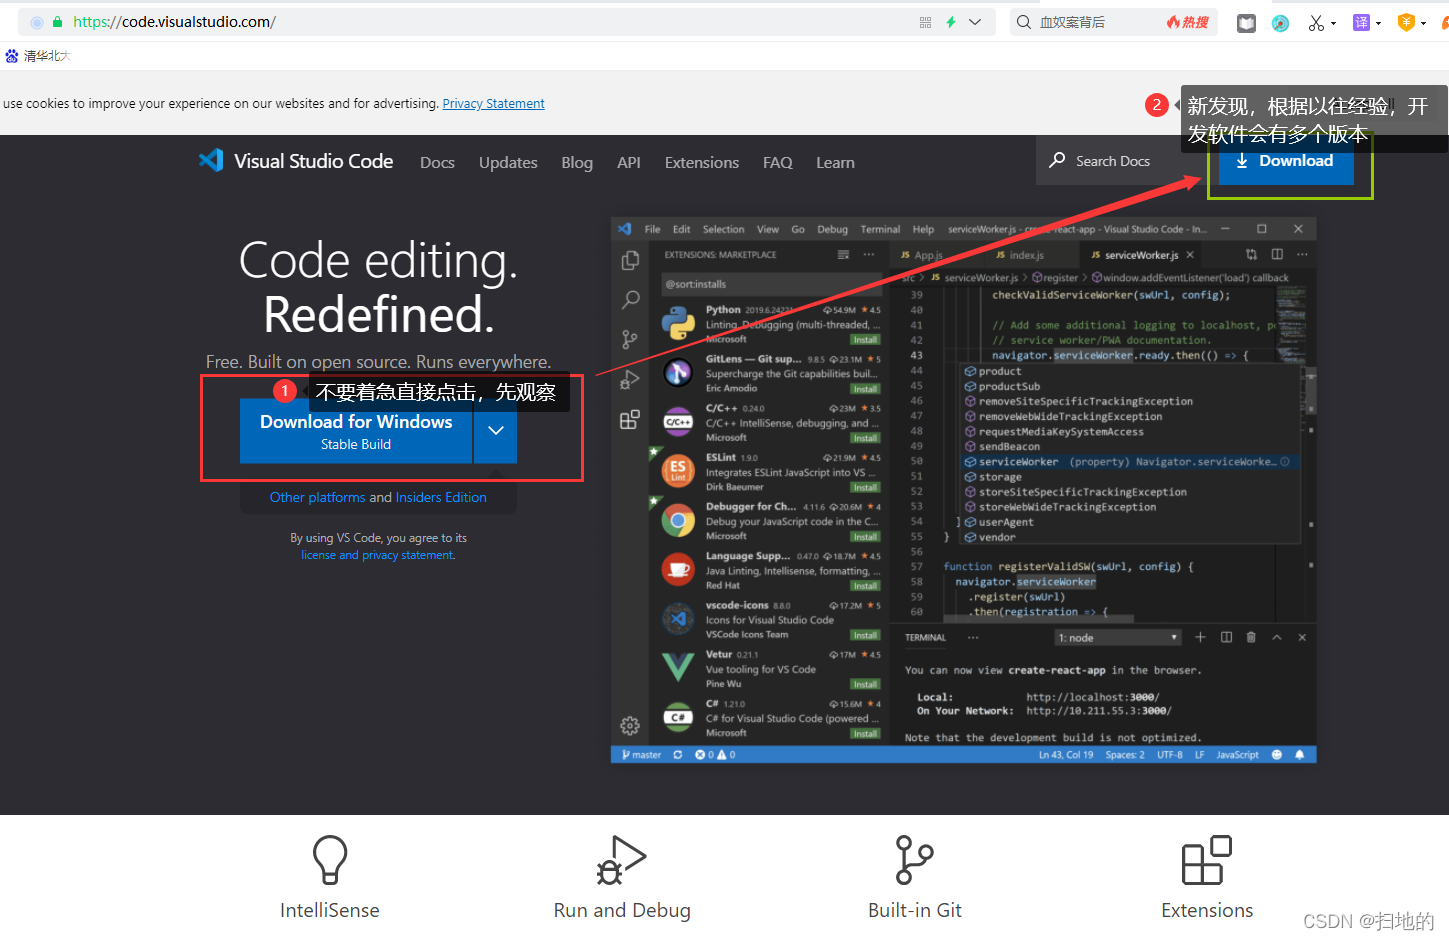This screenshot has width=1449, height=940.
Task: Open the API navigation item
Action: (629, 162)
